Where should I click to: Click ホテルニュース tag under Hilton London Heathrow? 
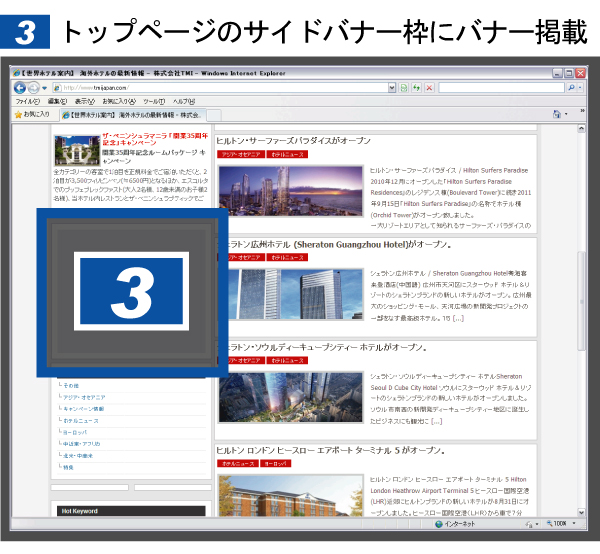click(238, 463)
